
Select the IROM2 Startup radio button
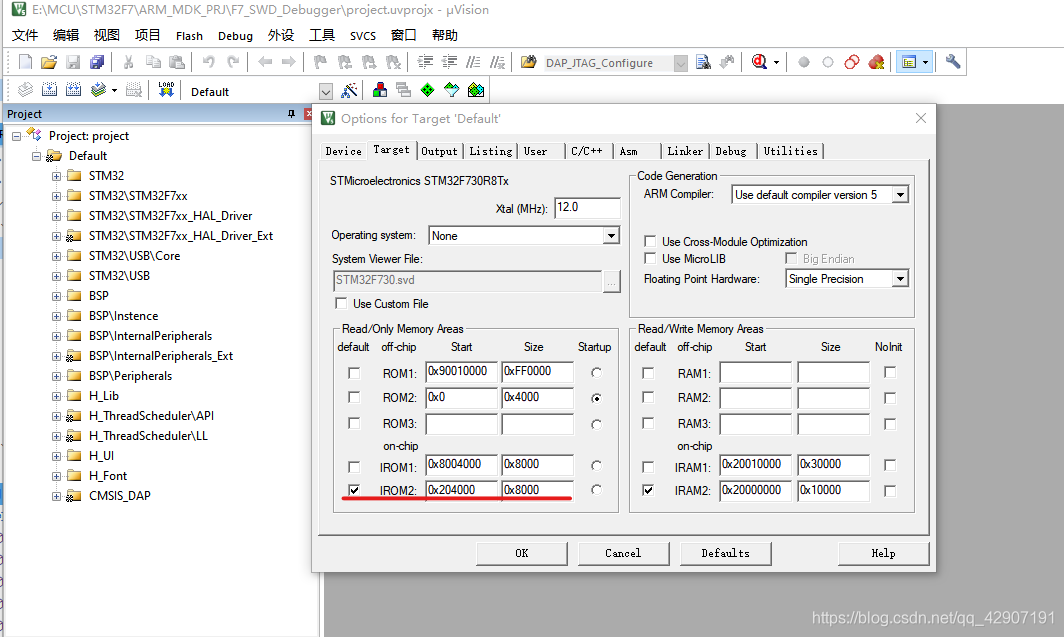pyautogui.click(x=596, y=490)
